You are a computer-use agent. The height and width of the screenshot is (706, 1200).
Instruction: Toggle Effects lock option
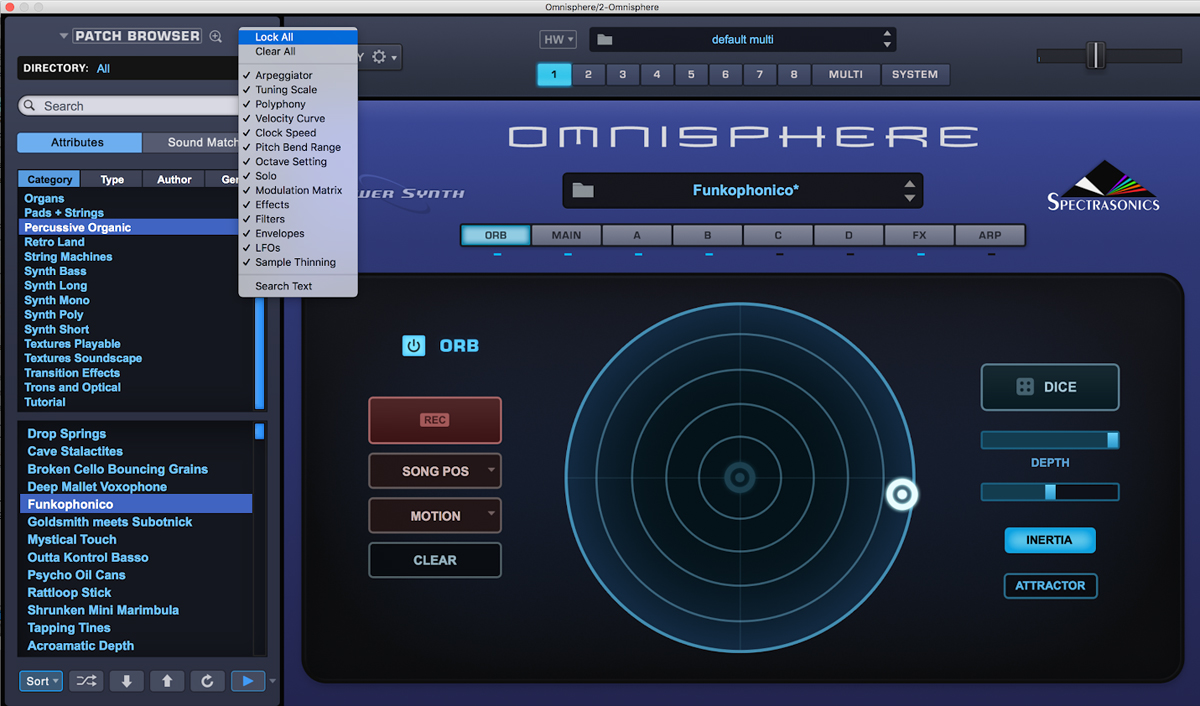click(272, 205)
